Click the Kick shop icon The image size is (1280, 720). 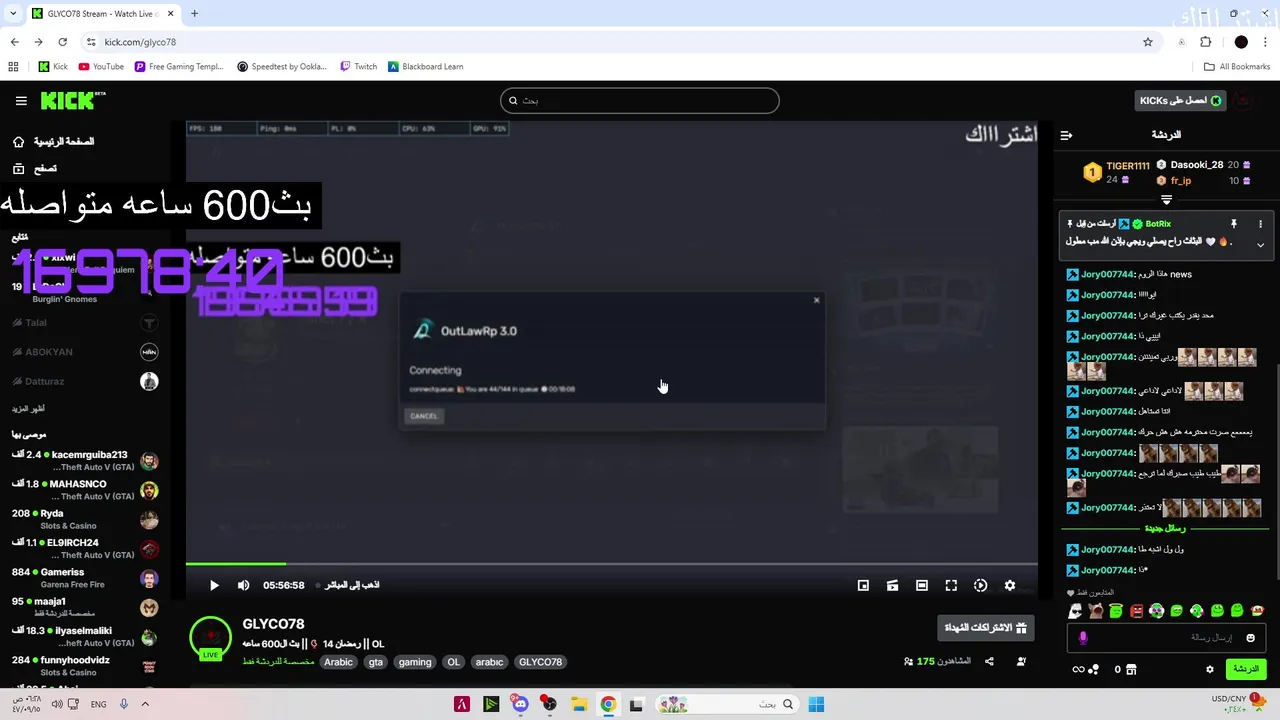(1132, 669)
